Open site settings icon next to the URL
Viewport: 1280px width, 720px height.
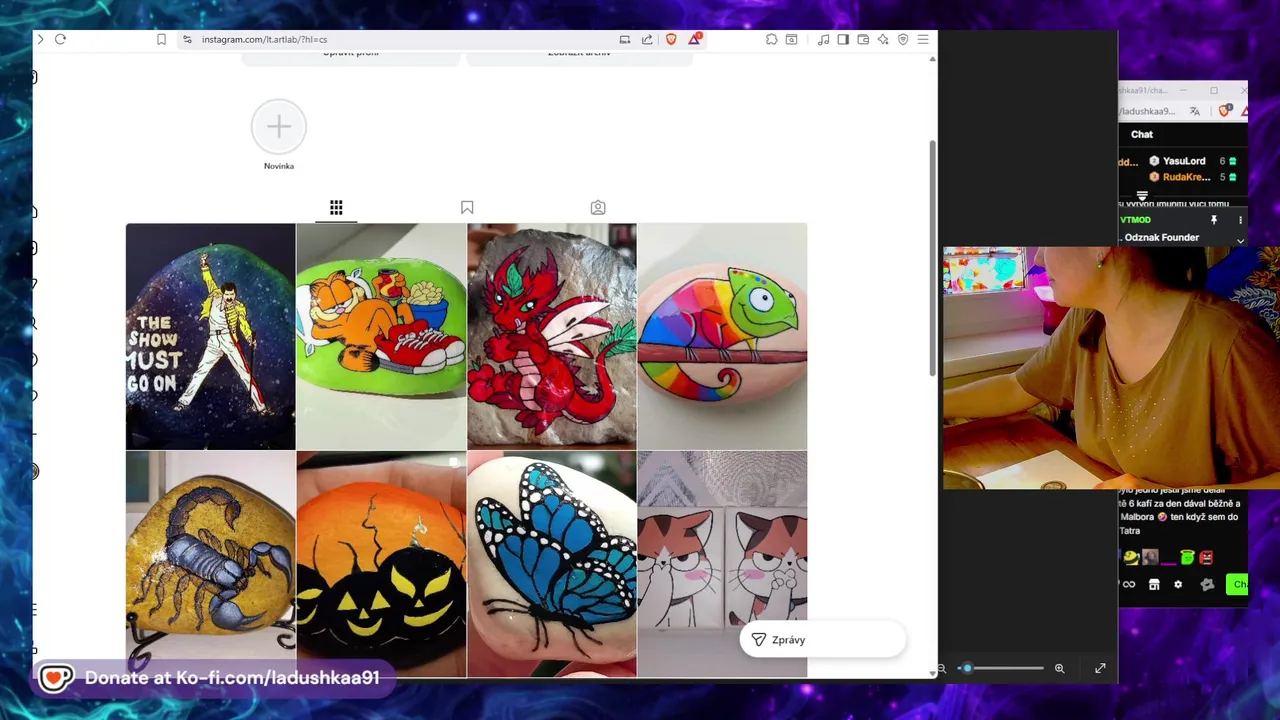click(x=186, y=39)
